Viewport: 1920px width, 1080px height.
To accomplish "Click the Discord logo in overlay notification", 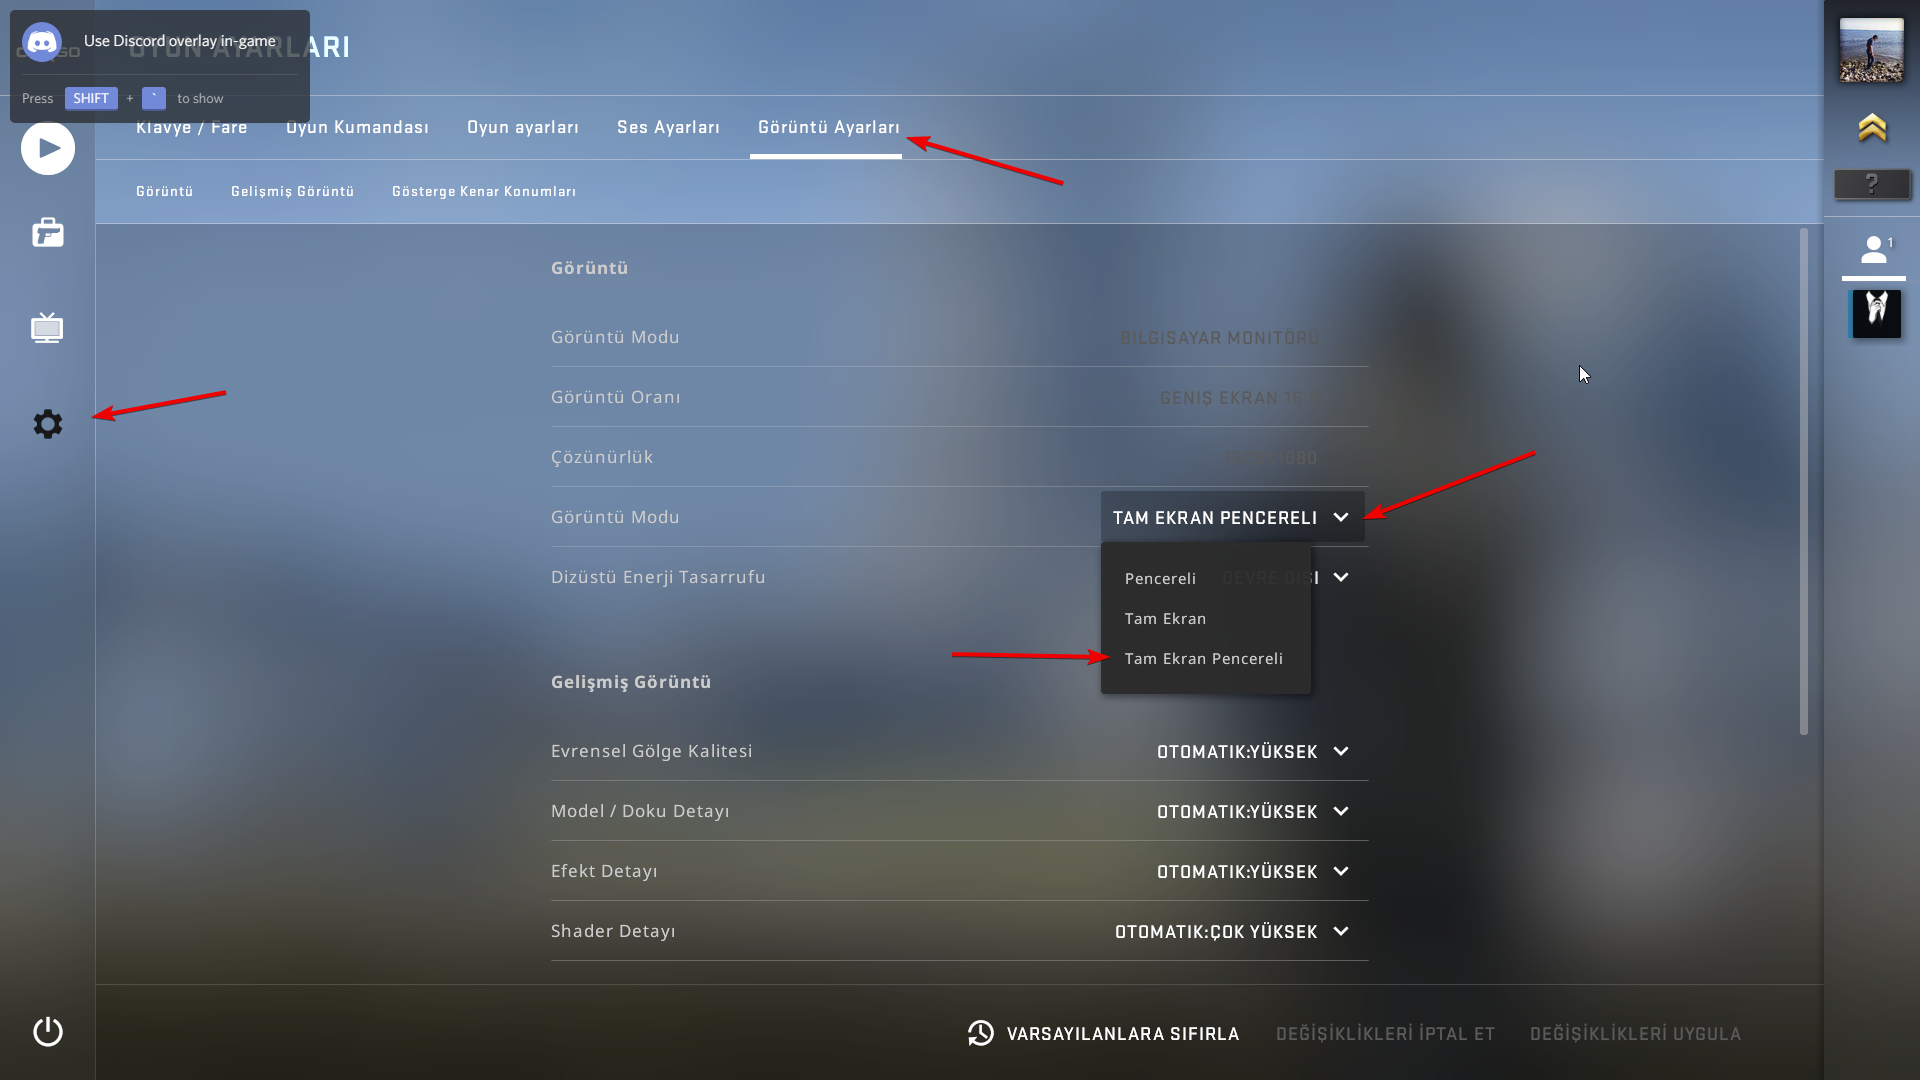I will pyautogui.click(x=42, y=42).
